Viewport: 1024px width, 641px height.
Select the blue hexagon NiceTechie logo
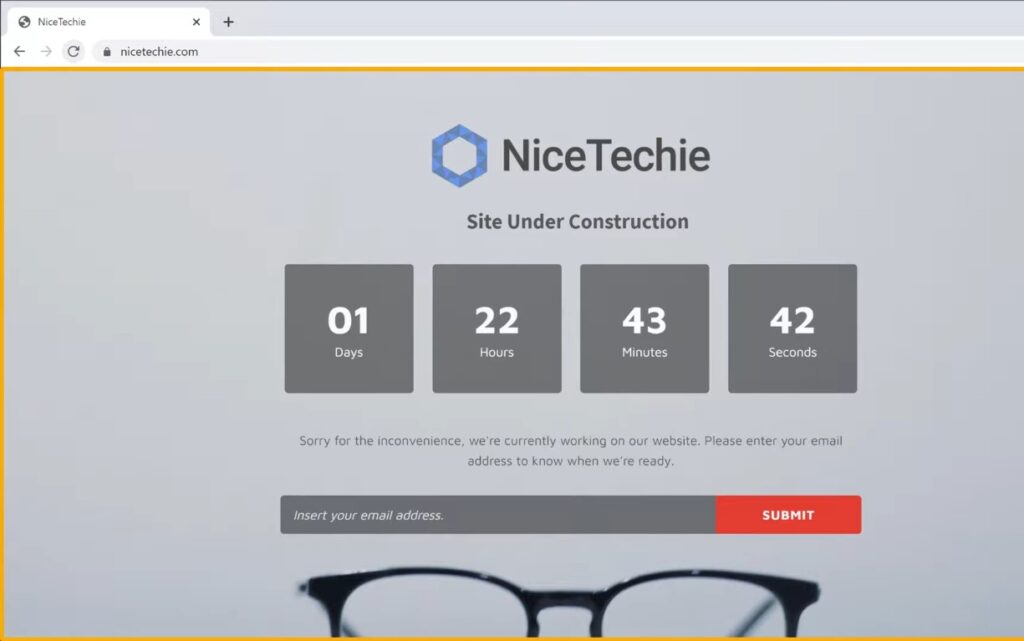coord(459,155)
